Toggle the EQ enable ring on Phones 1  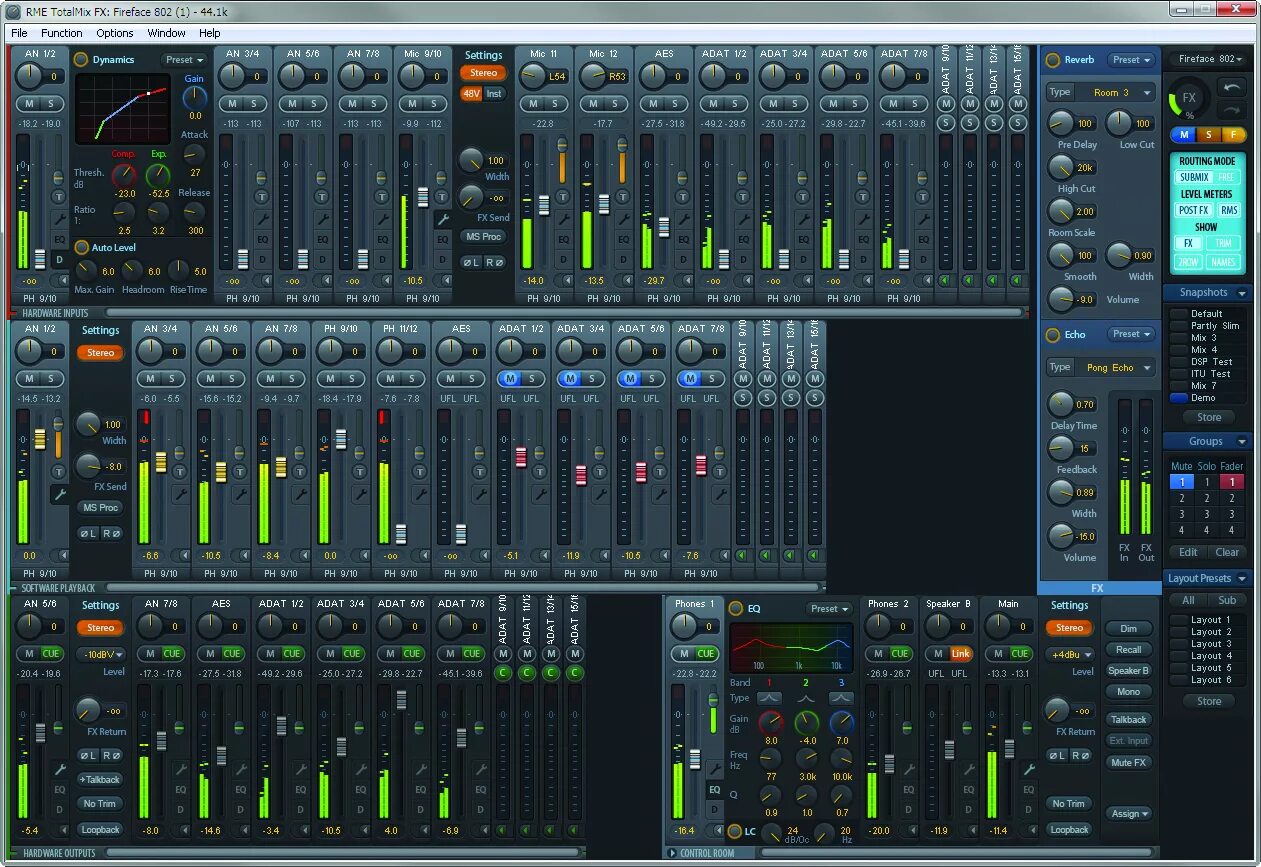pyautogui.click(x=736, y=608)
